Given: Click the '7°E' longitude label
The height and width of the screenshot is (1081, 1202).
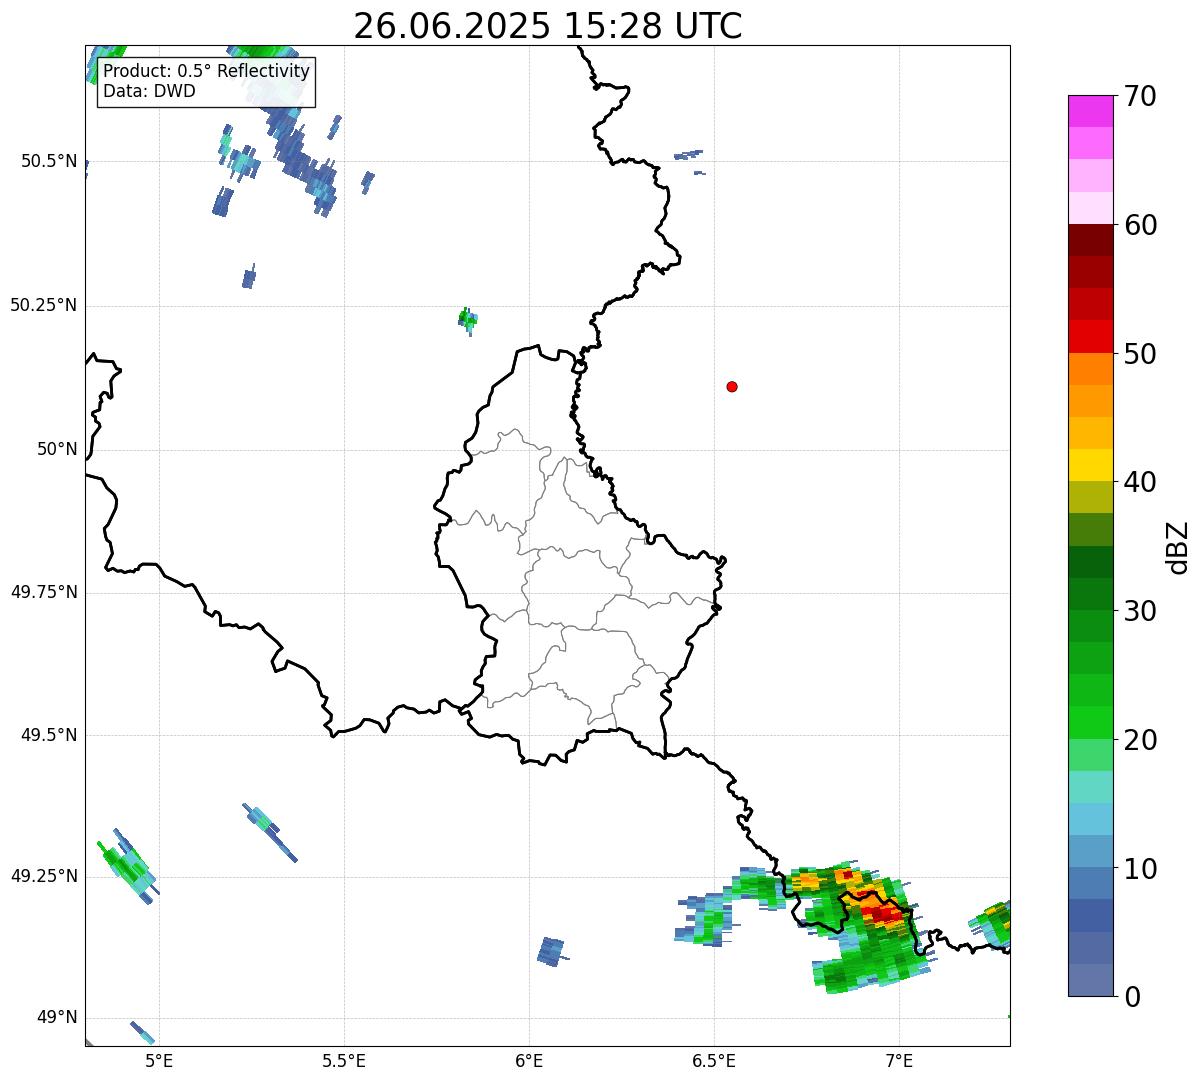Looking at the screenshot, I should click(899, 1060).
